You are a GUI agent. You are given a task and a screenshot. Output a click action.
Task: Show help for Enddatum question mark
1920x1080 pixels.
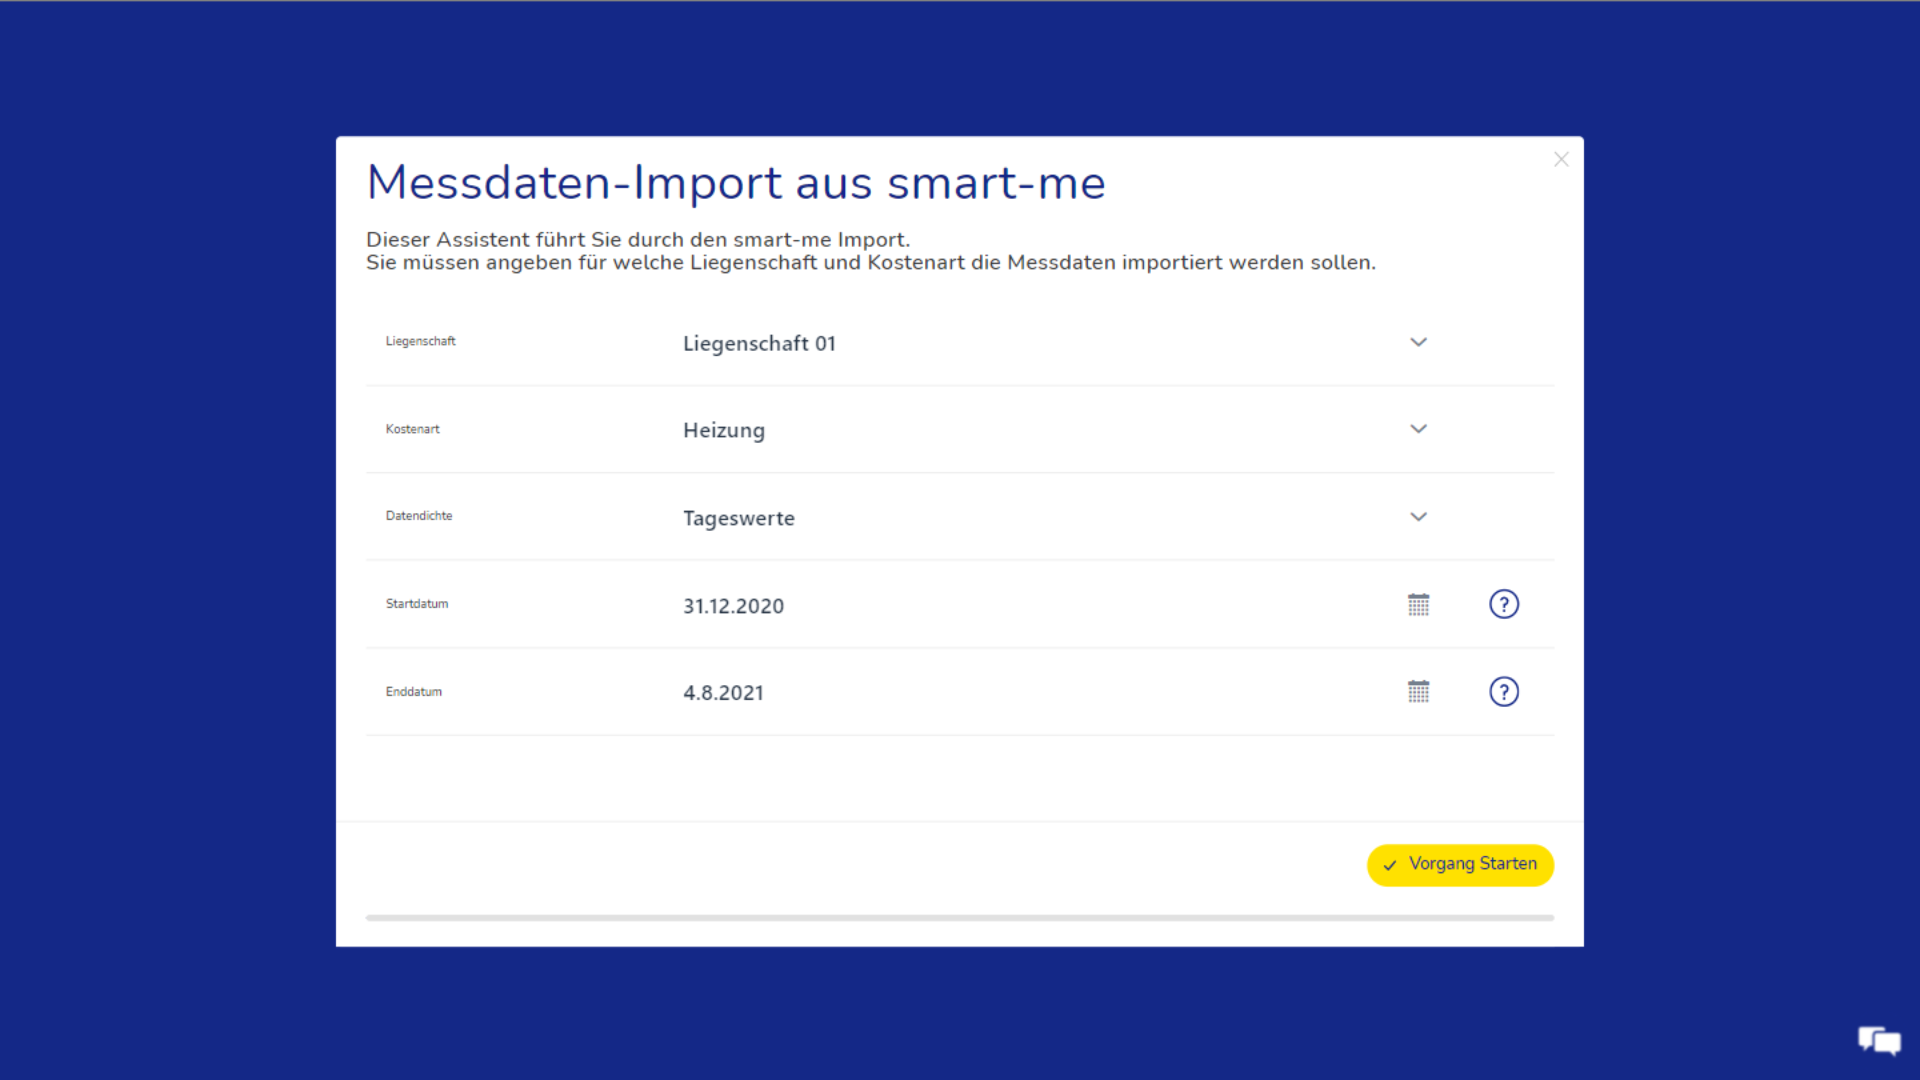pos(1503,692)
